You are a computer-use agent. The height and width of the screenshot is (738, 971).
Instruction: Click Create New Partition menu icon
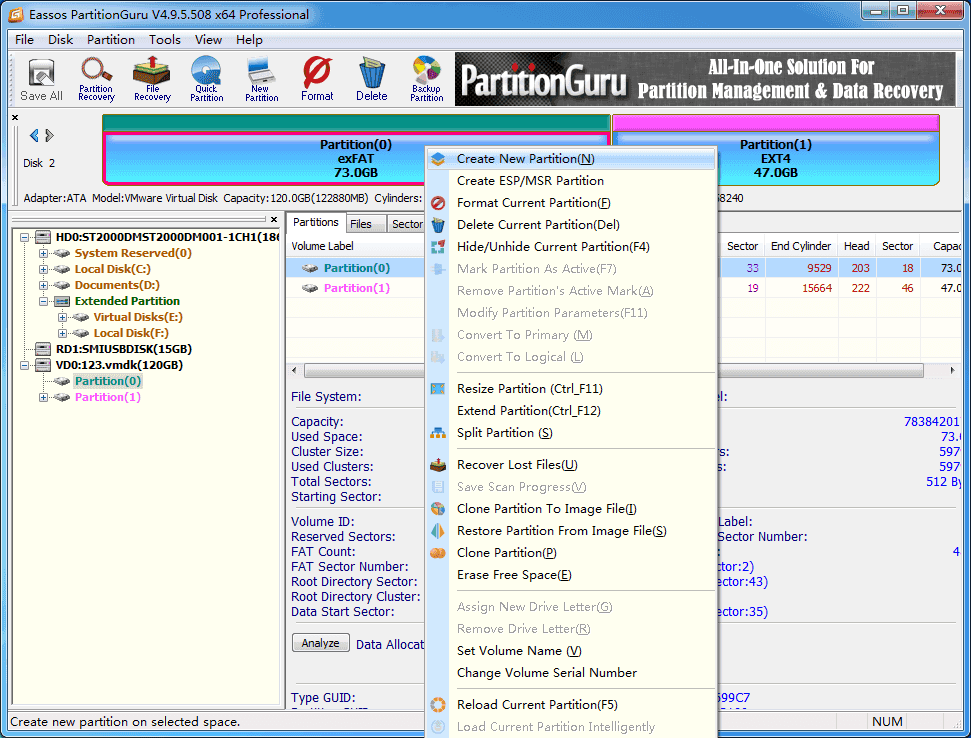pos(438,159)
